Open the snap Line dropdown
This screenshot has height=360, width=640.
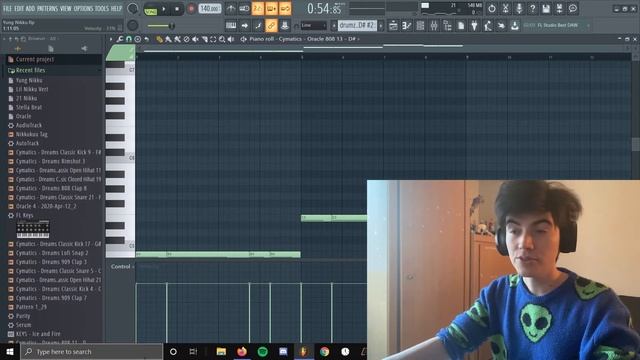313,26
